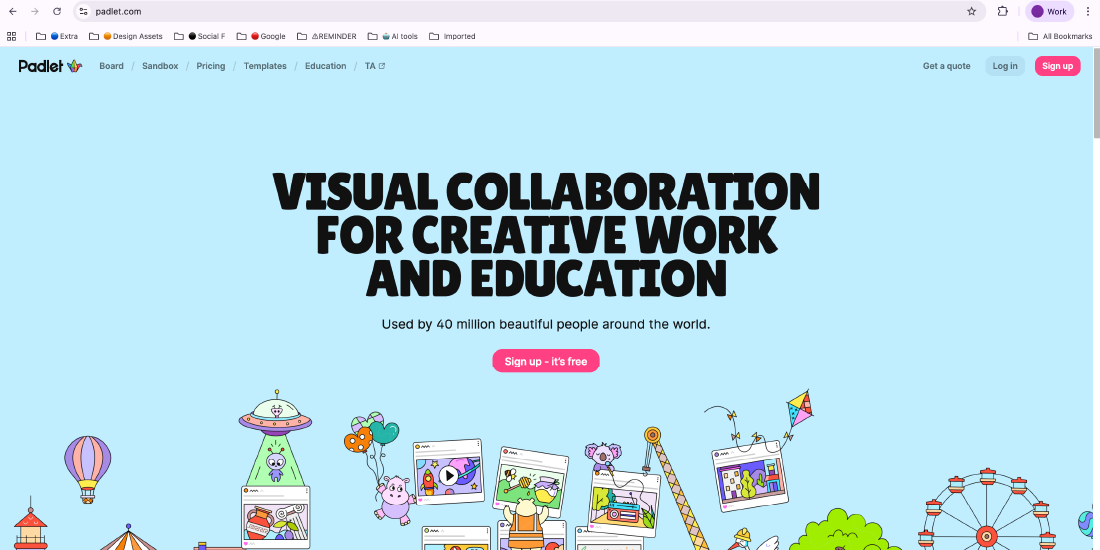The image size is (1100, 550).
Task: Expand the Design Assets bookmark folder
Action: (x=126, y=36)
